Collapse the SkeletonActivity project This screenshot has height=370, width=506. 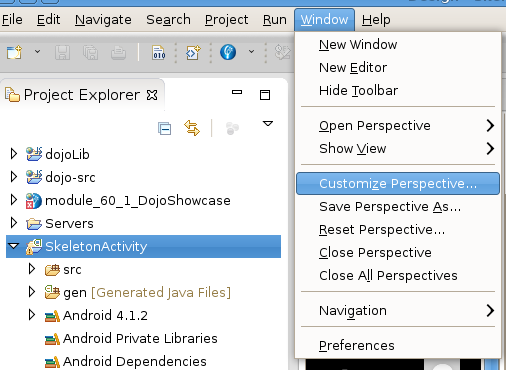click(14, 246)
